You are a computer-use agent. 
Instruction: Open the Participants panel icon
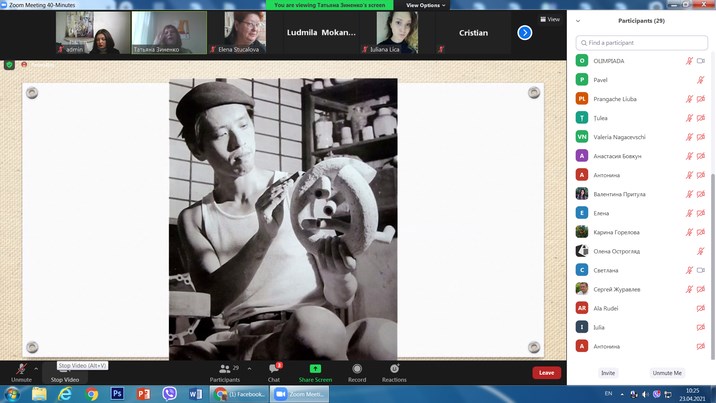point(225,369)
